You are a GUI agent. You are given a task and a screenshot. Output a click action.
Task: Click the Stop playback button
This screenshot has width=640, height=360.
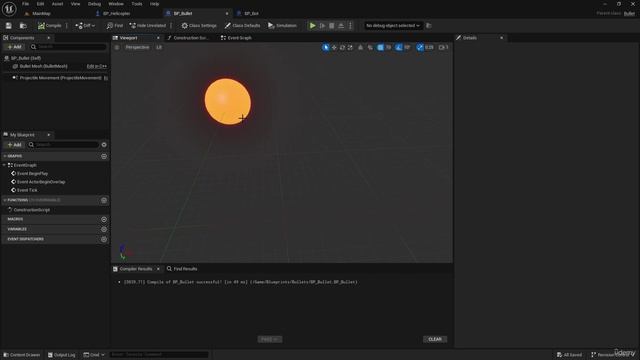pyautogui.click(x=331, y=26)
